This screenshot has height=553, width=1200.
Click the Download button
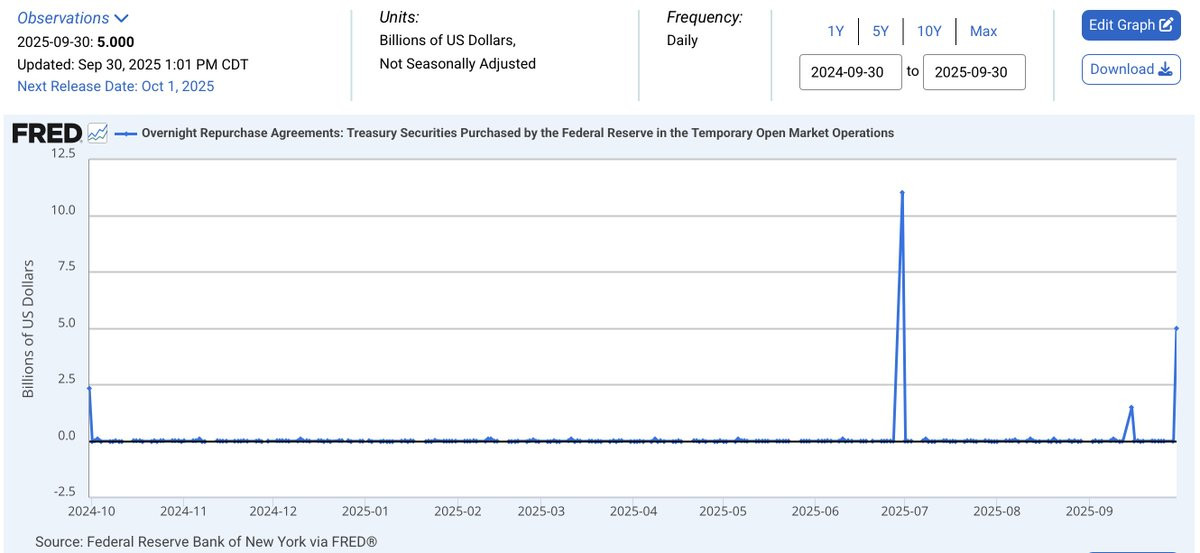coord(1131,69)
